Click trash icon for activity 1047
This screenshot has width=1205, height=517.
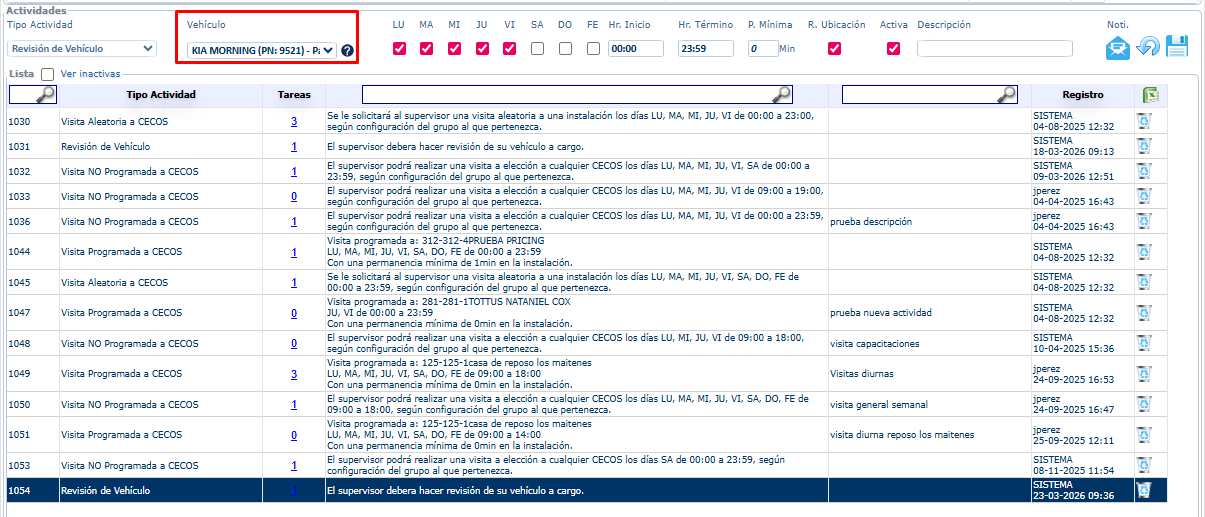(1144, 312)
